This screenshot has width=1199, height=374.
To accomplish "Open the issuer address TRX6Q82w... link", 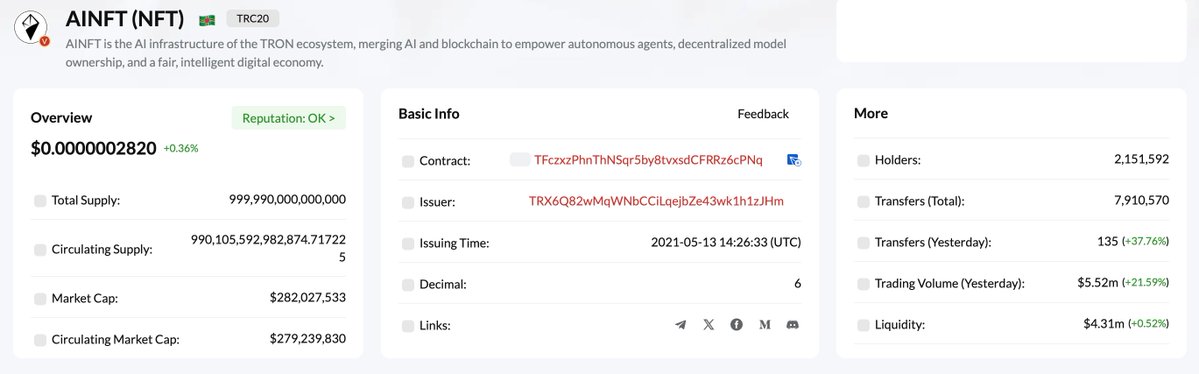I will coord(656,201).
